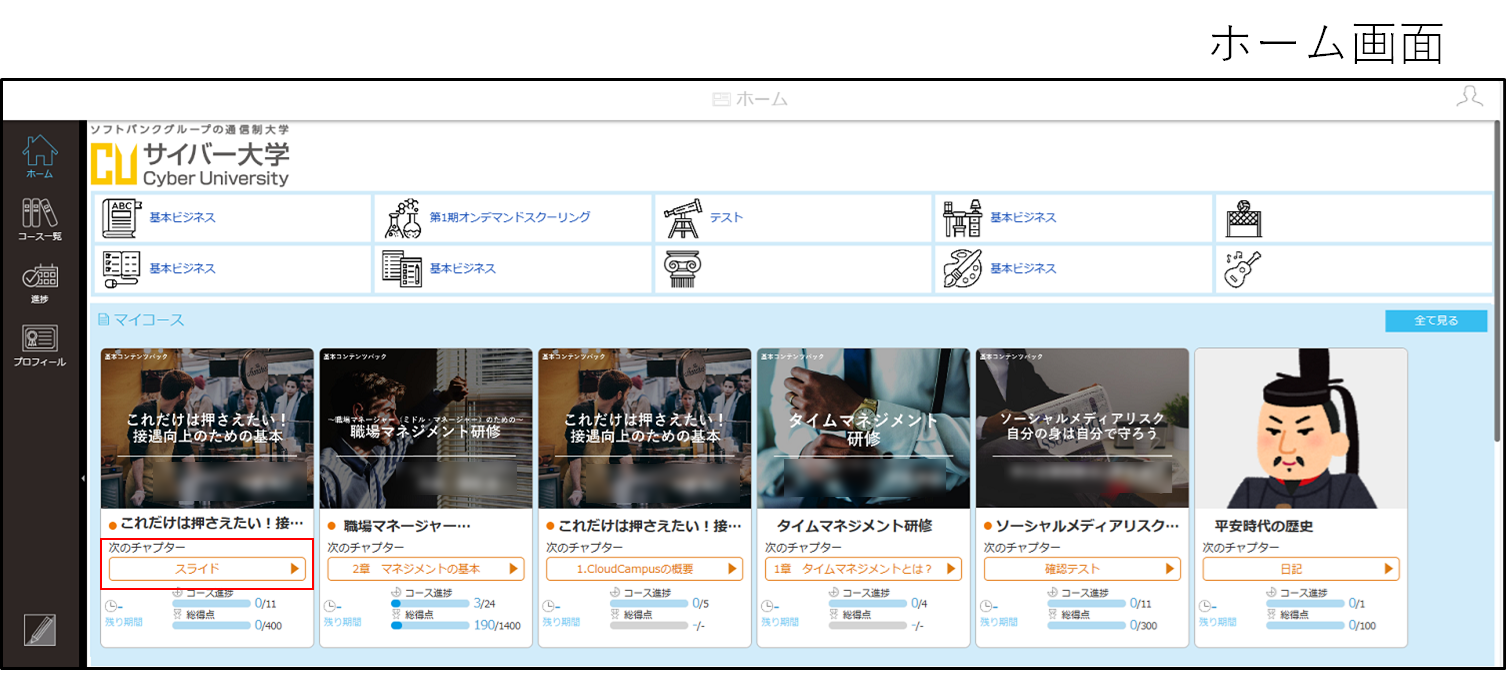Viewport: 1506px width, 673px height.
Task: Start chapter 2章 マネジメントの基本
Action: 425,569
